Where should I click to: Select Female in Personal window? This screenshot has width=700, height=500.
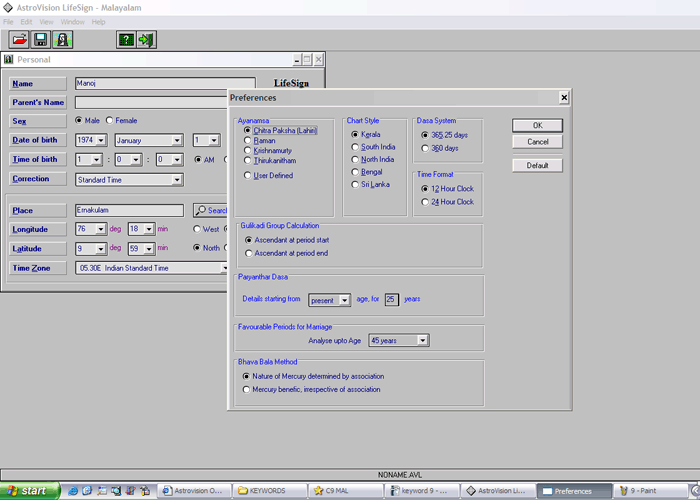tap(121, 121)
